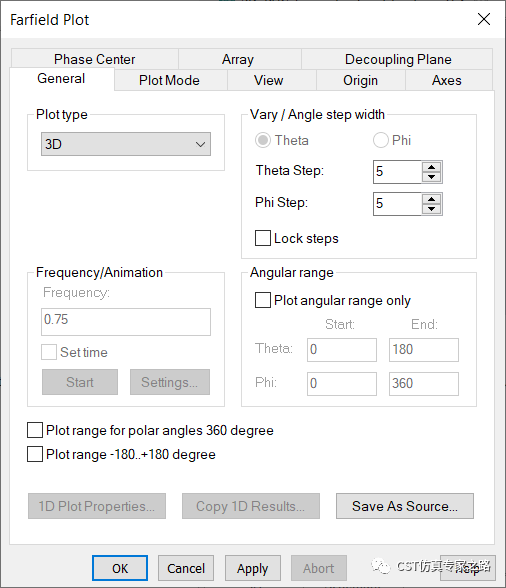Open the Plot type dropdown
506x588 pixels.
[126, 144]
